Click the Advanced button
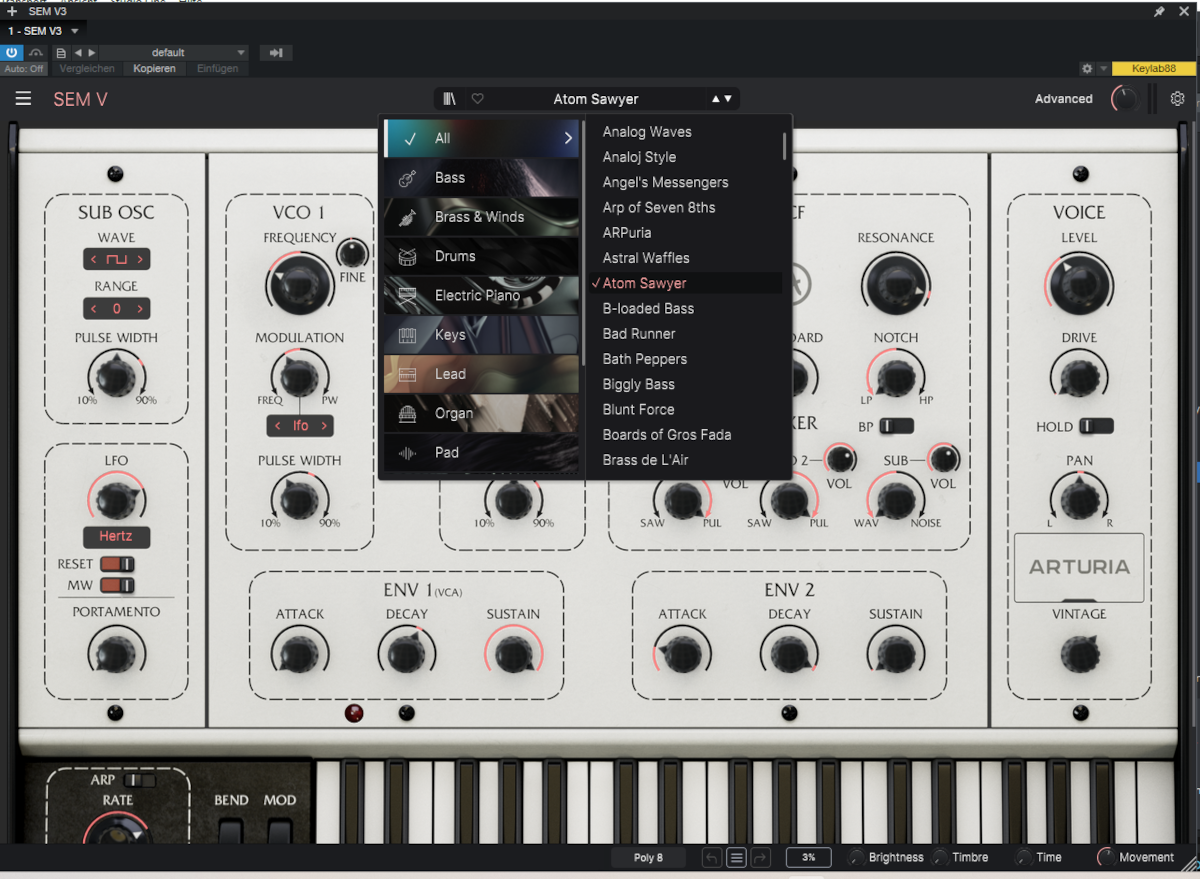 point(1063,99)
